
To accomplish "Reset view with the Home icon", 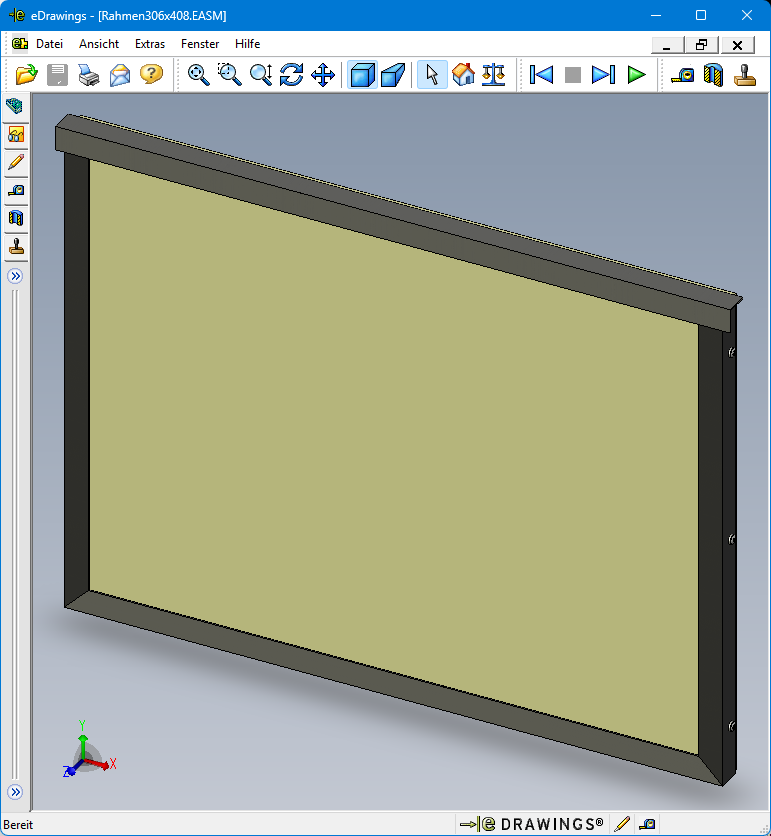I will tap(463, 75).
